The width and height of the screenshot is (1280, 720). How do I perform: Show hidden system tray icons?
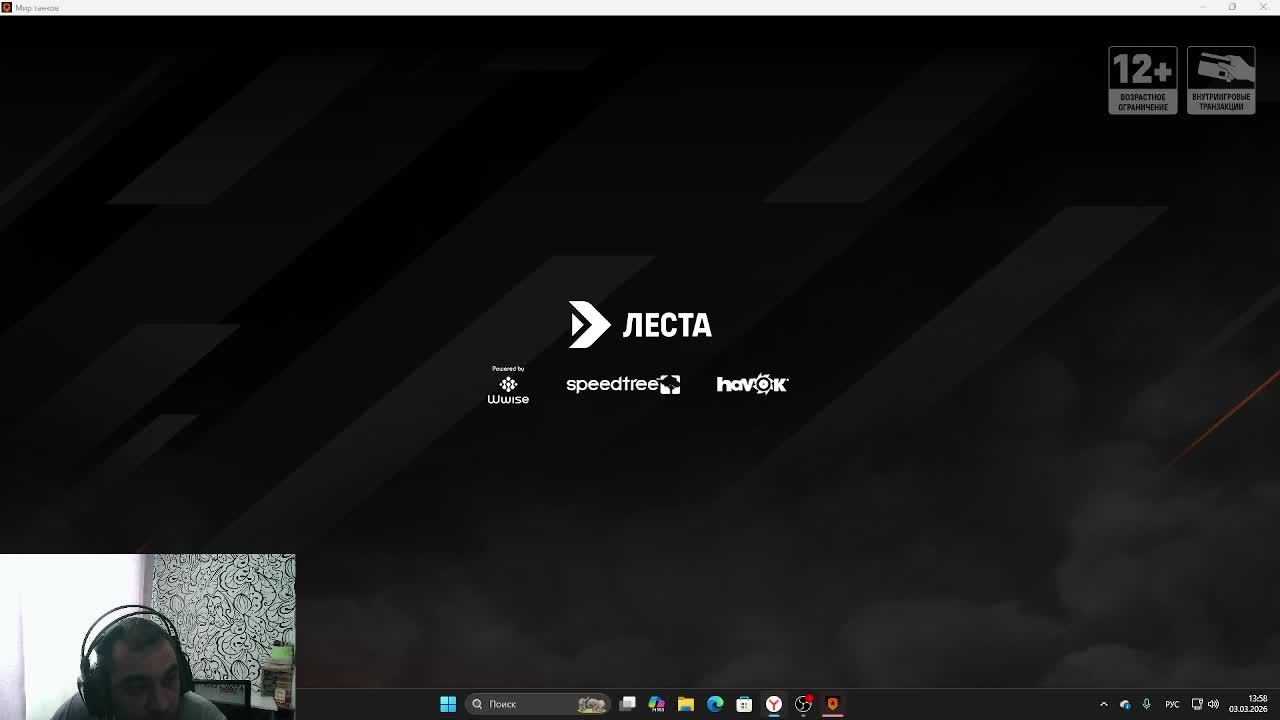pyautogui.click(x=1104, y=704)
